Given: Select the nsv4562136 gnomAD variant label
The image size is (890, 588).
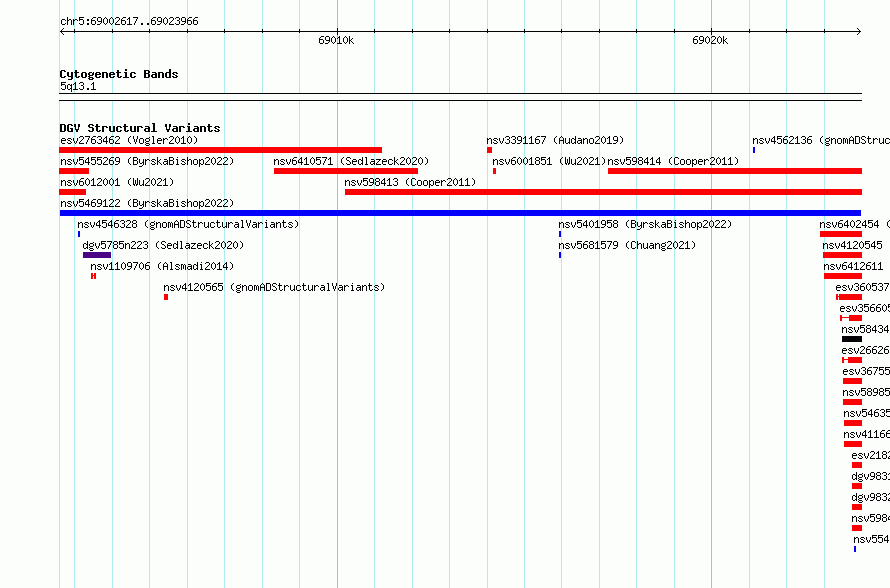Looking at the screenshot, I should 821,140.
